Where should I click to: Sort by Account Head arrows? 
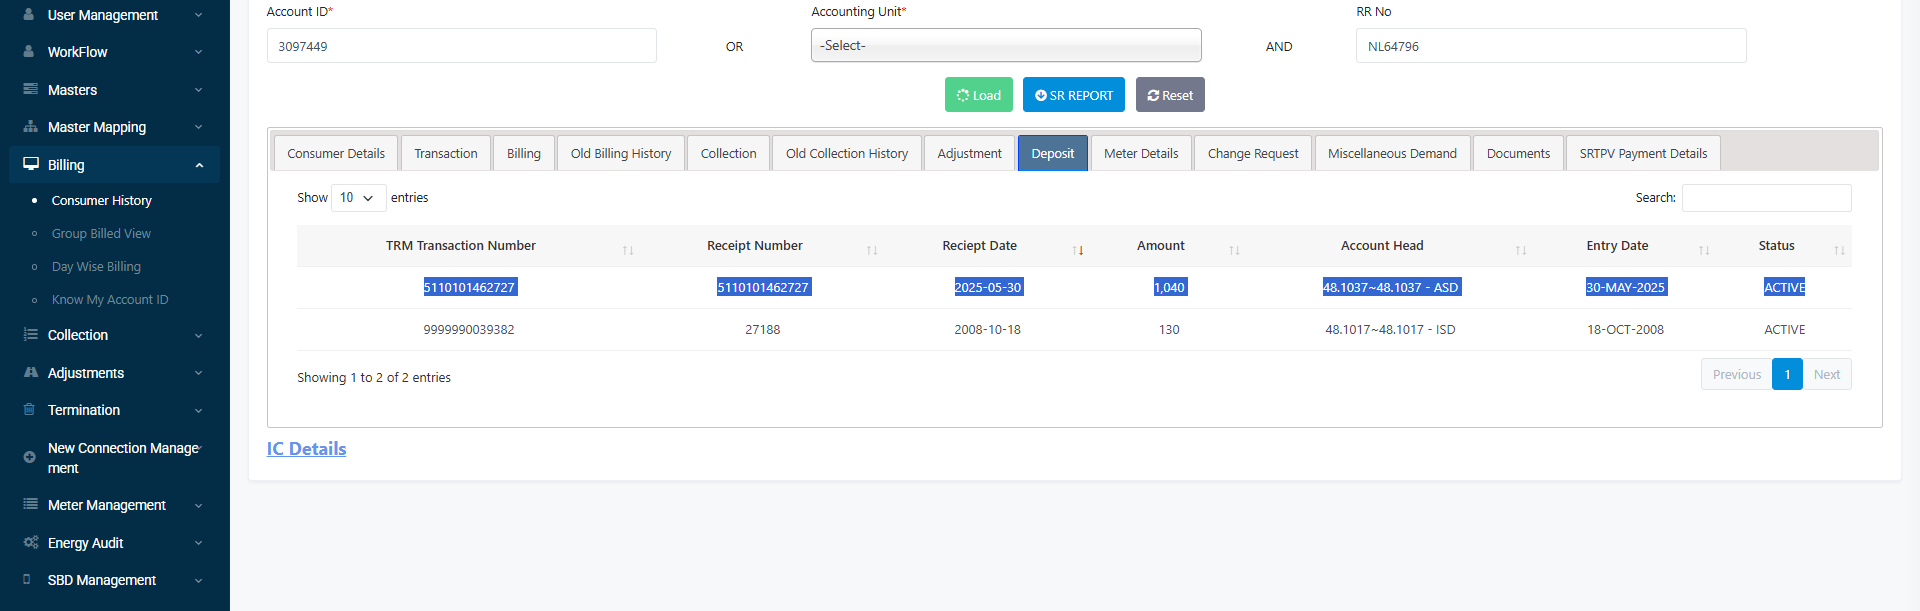(x=1521, y=250)
